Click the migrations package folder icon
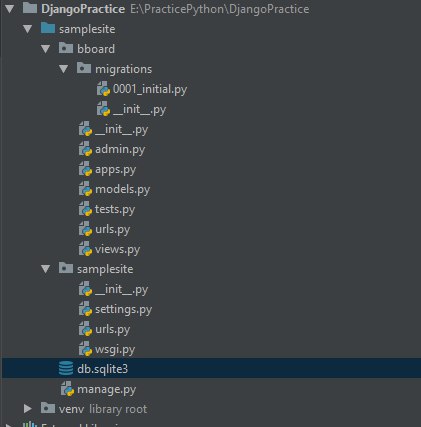The image size is (421, 427). point(84,68)
